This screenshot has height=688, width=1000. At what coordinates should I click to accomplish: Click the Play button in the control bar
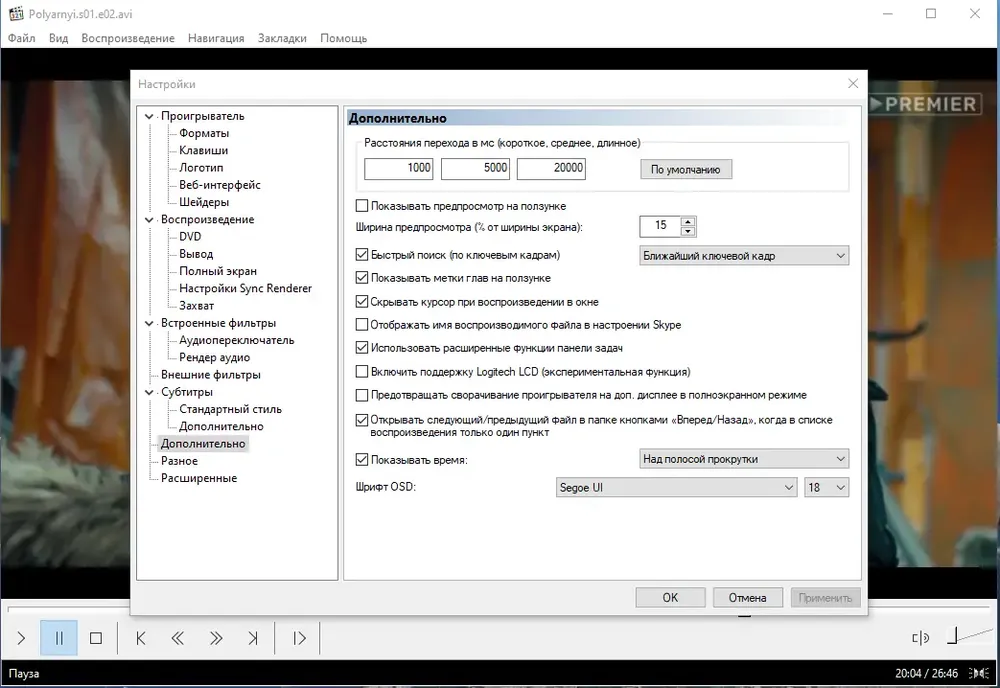click(21, 638)
